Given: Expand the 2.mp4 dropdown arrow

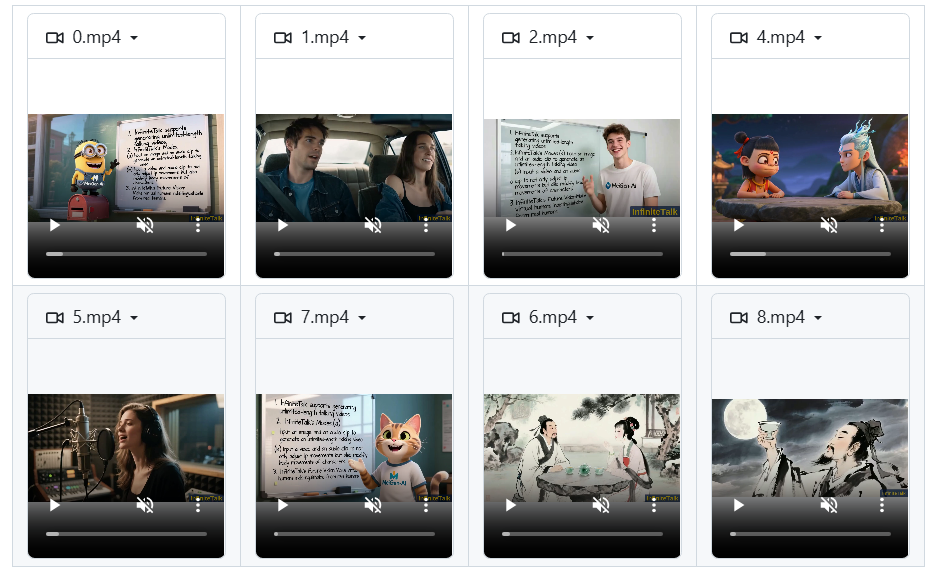Looking at the screenshot, I should [x=590, y=38].
